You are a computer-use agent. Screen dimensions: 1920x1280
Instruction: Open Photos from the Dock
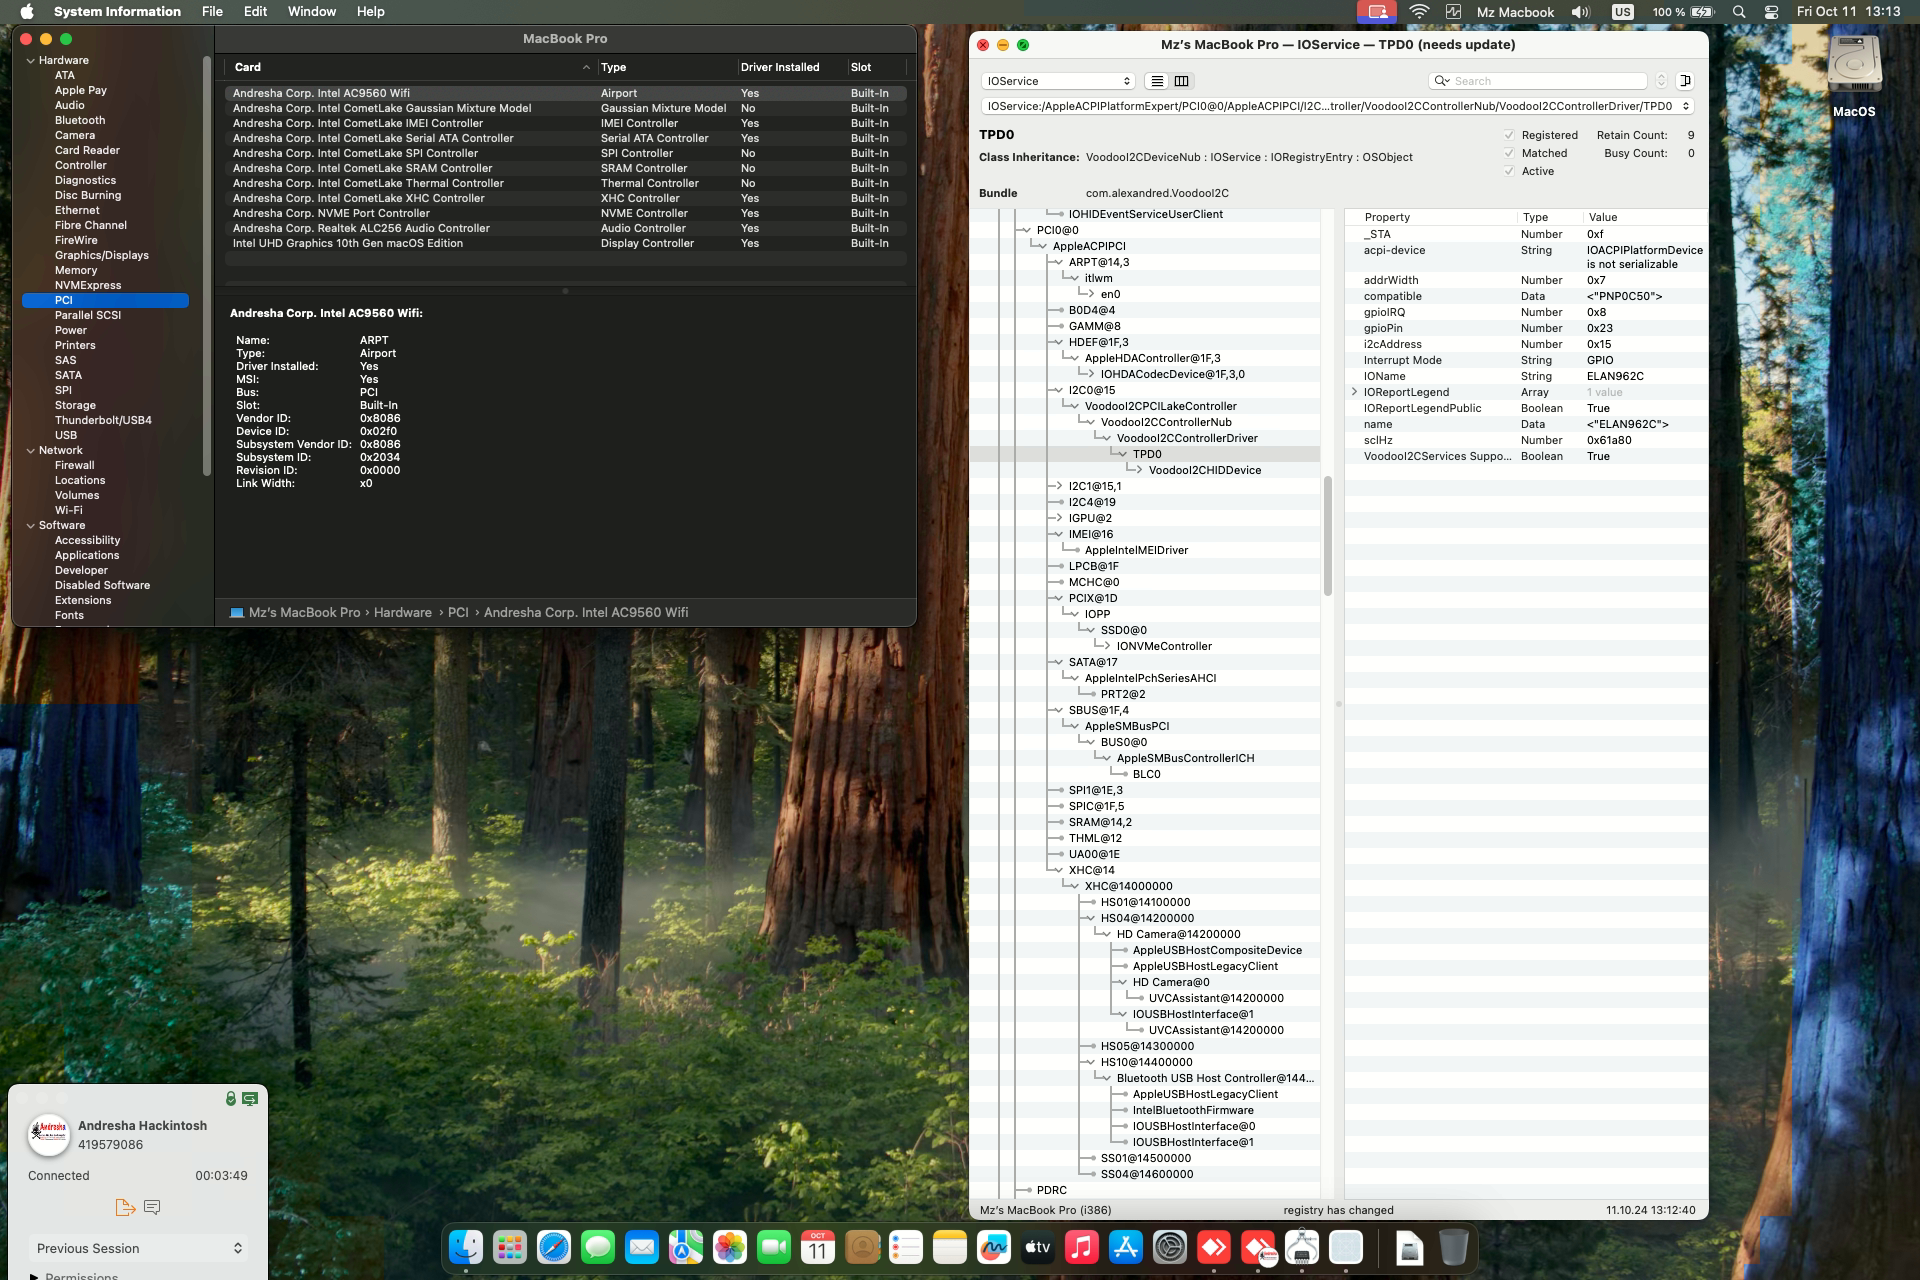tap(730, 1247)
